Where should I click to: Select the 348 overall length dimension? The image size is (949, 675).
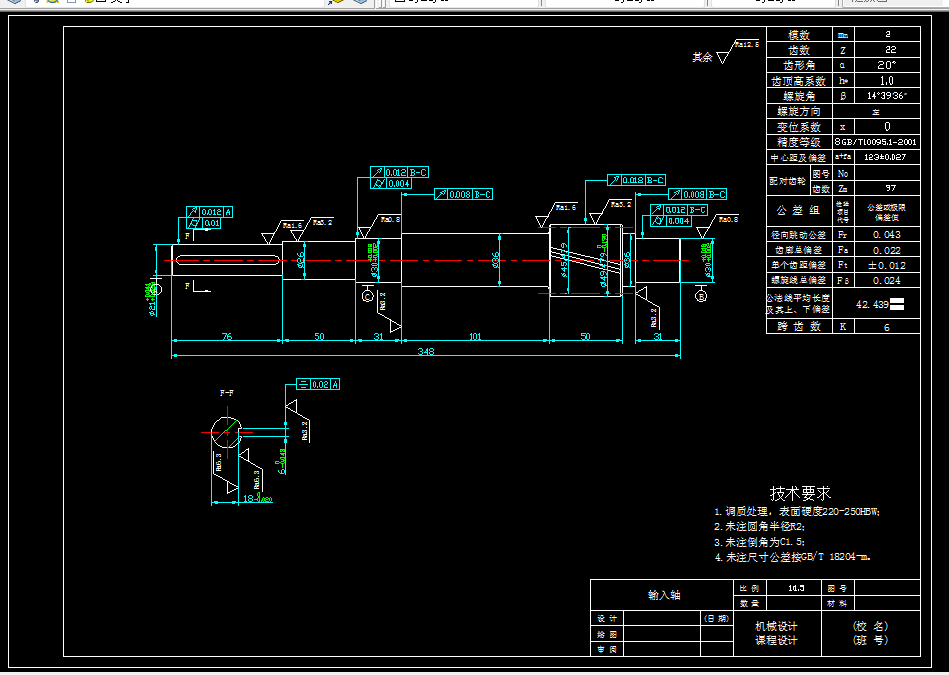pos(425,351)
